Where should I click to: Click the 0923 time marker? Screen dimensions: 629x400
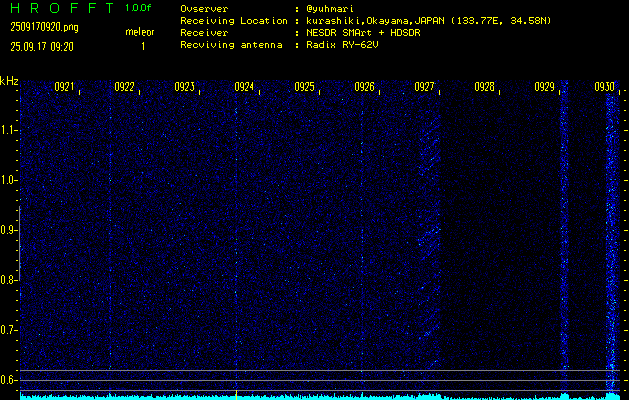click(185, 87)
